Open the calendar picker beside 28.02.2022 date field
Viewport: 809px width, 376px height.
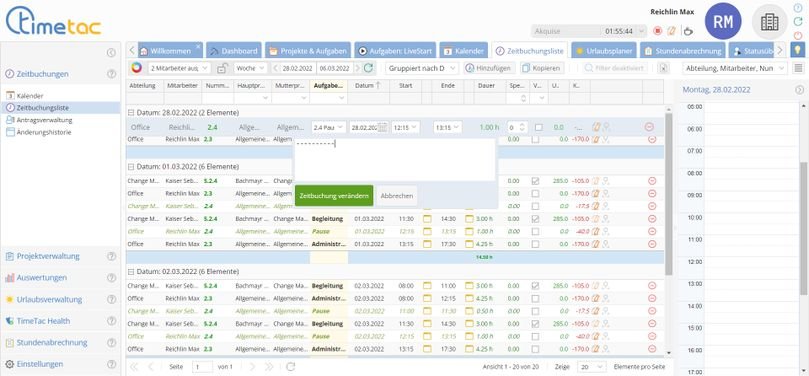[382, 127]
